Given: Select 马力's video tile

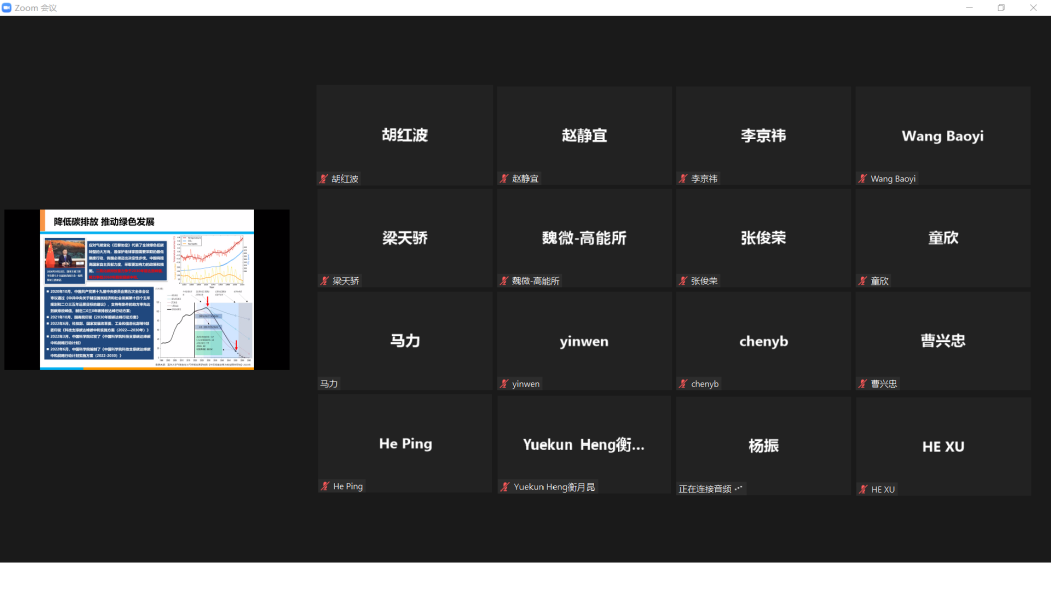Looking at the screenshot, I should (404, 340).
